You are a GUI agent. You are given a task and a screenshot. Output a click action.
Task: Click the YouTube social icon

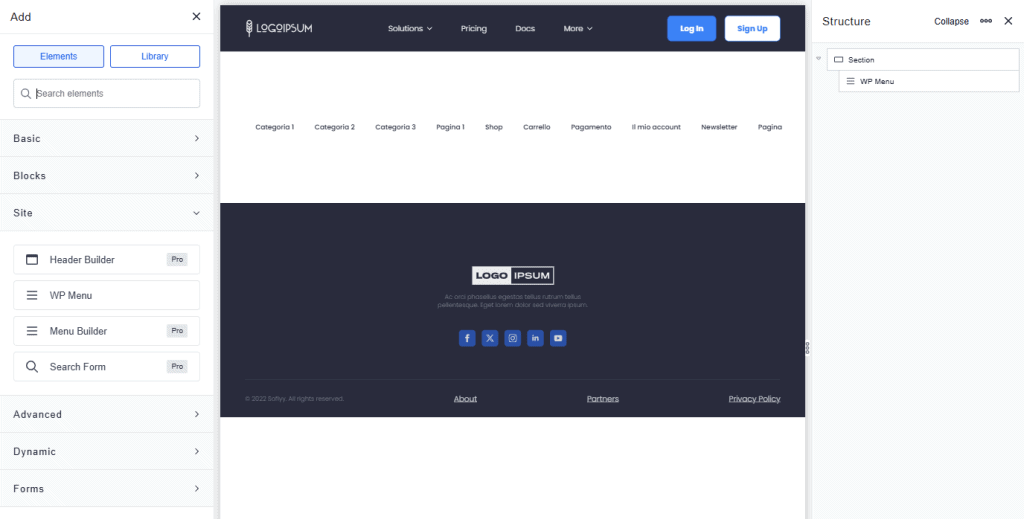coord(558,338)
